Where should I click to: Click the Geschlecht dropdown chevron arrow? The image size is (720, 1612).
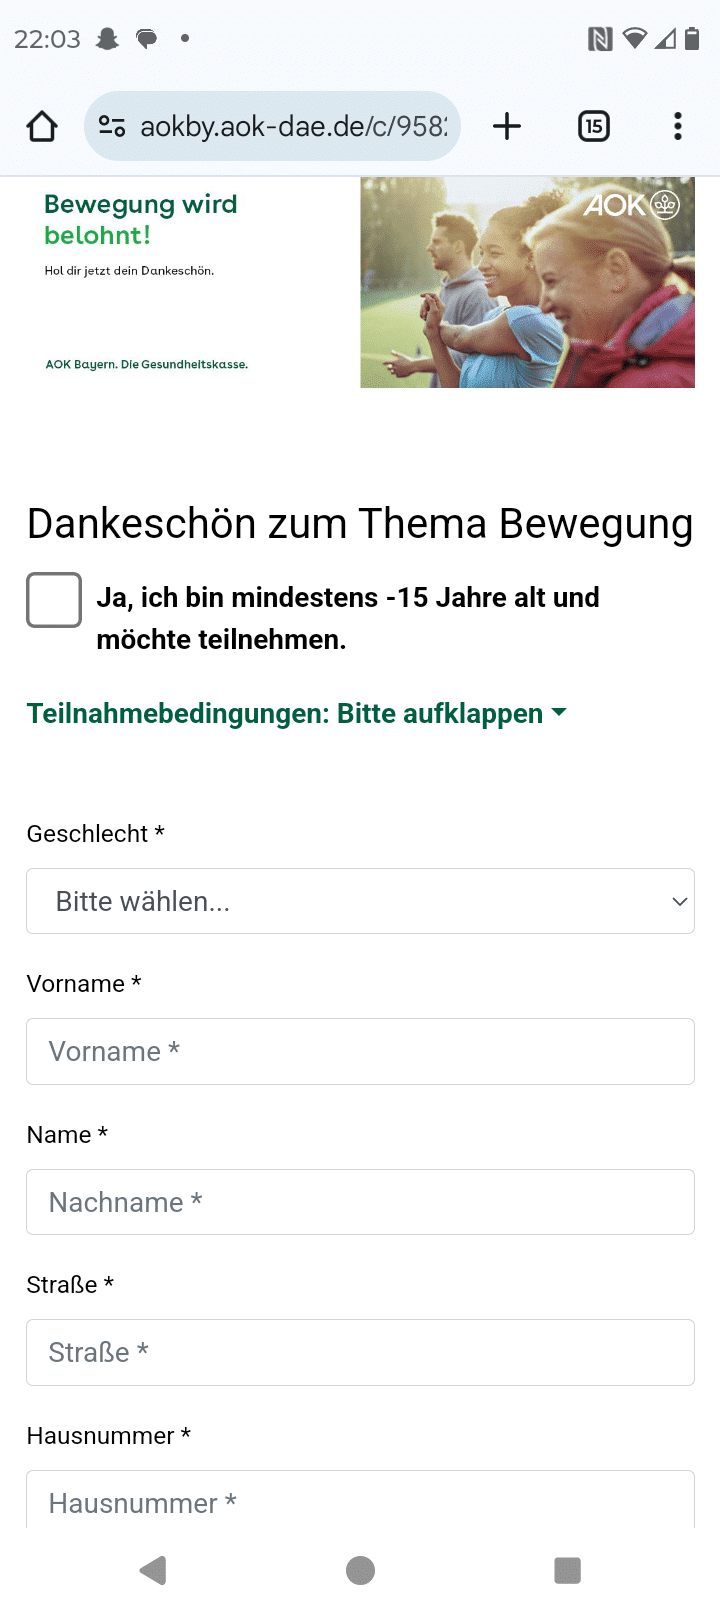pos(680,901)
